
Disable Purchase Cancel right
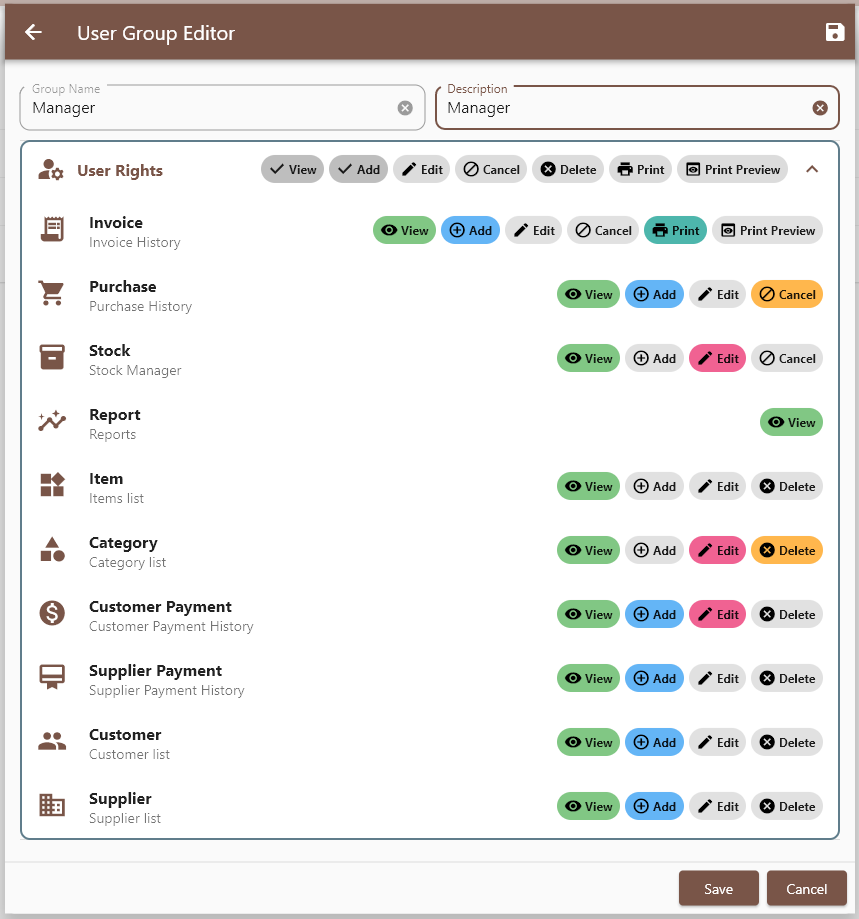point(787,294)
